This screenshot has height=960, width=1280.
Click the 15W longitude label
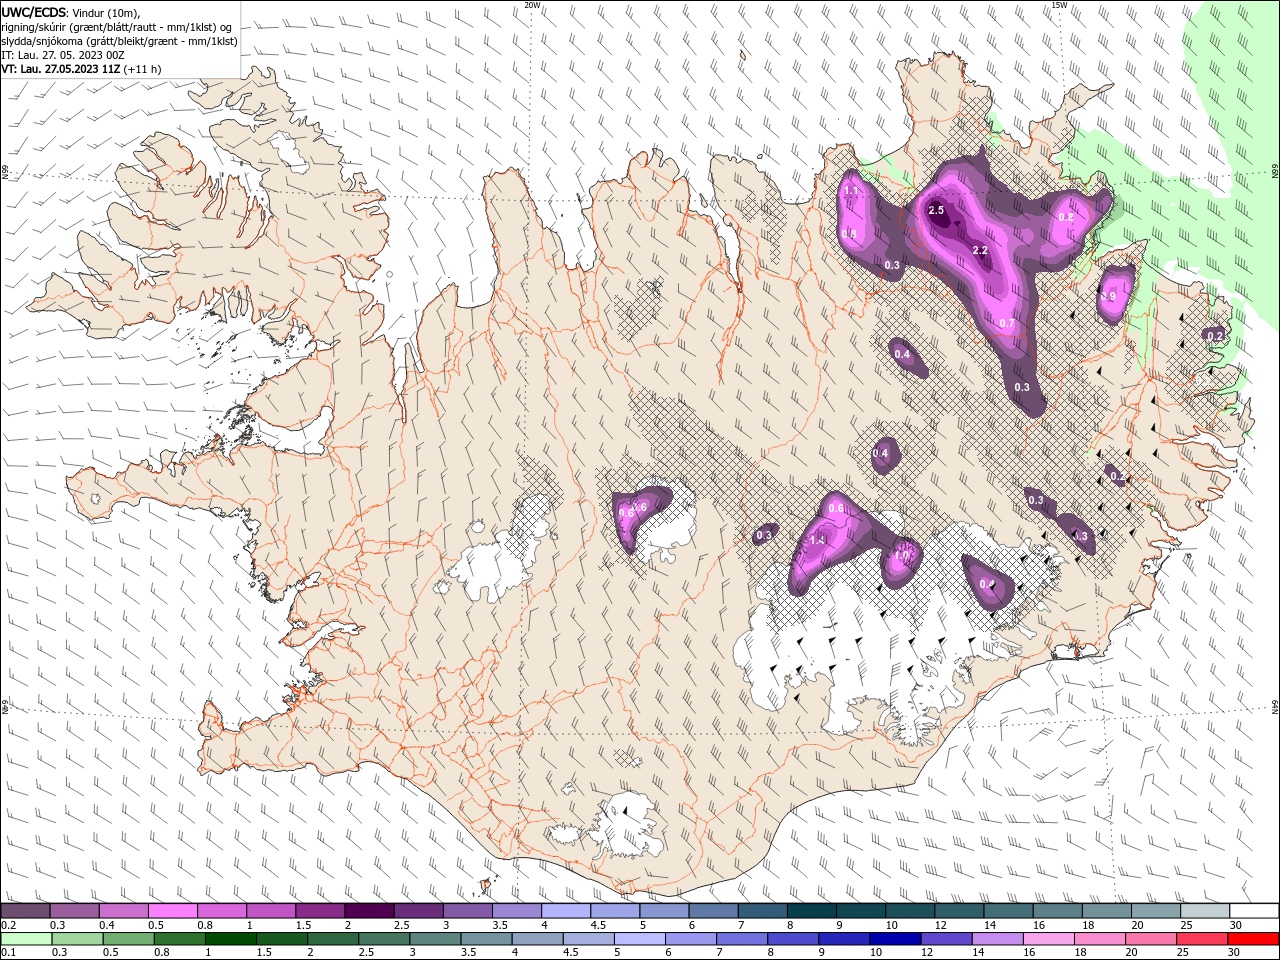pos(1059,5)
